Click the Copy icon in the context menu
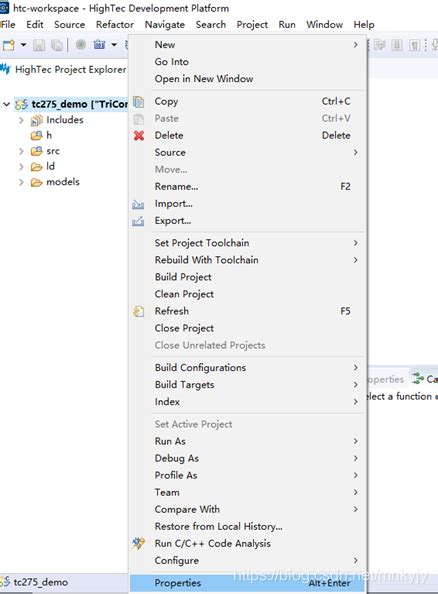Viewport: 438px width, 594px height. [139, 102]
